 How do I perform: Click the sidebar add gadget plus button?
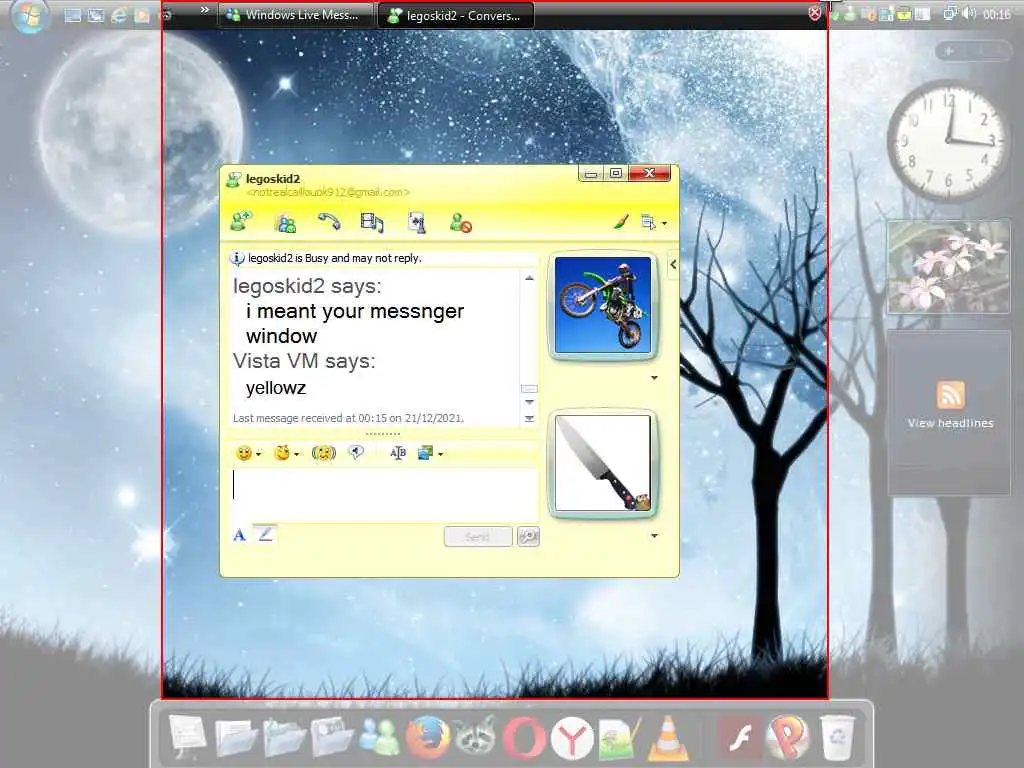click(949, 51)
